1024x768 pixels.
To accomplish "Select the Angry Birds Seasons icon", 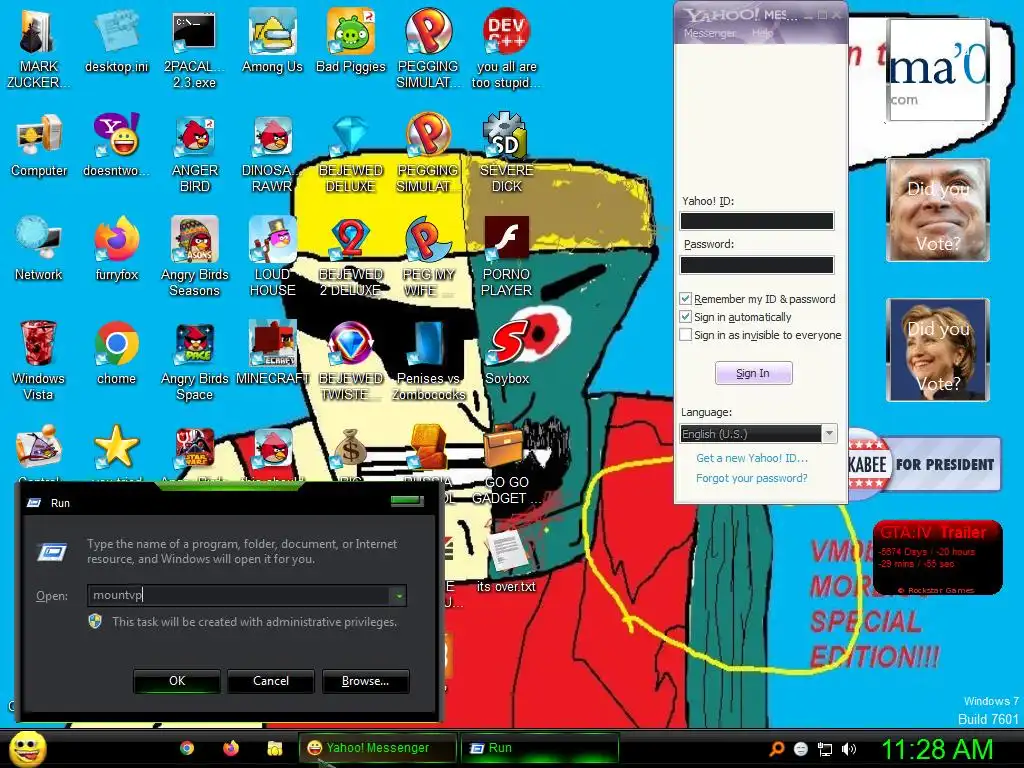I will pos(195,257).
